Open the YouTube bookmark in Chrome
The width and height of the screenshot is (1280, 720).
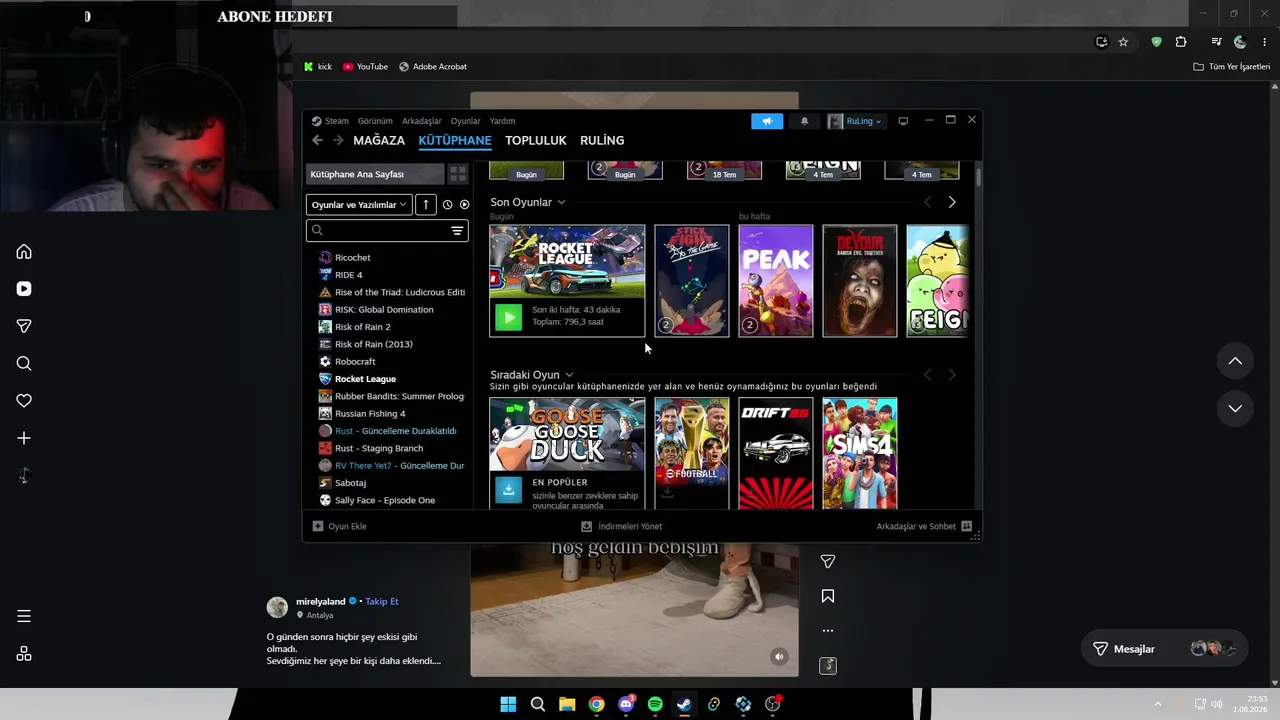(x=365, y=67)
